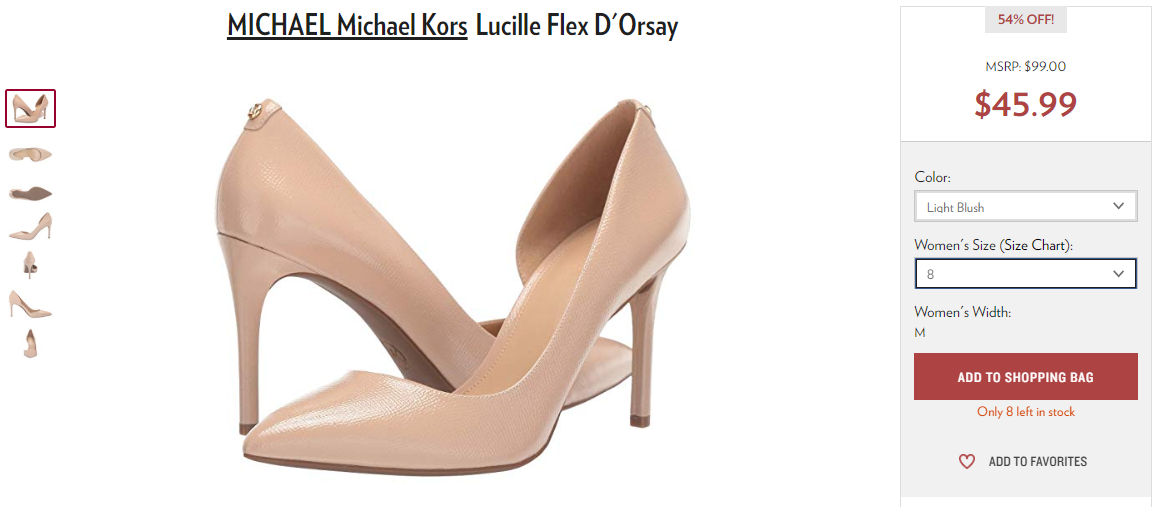Open the left-facing side profile thumbnail
1157x507 pixels.
(30, 226)
